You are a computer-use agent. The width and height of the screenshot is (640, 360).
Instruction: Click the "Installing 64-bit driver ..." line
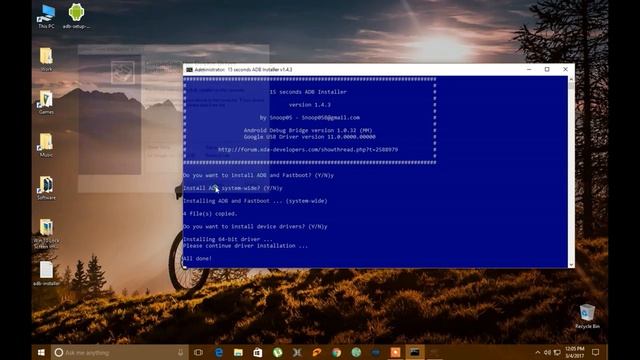coord(228,239)
